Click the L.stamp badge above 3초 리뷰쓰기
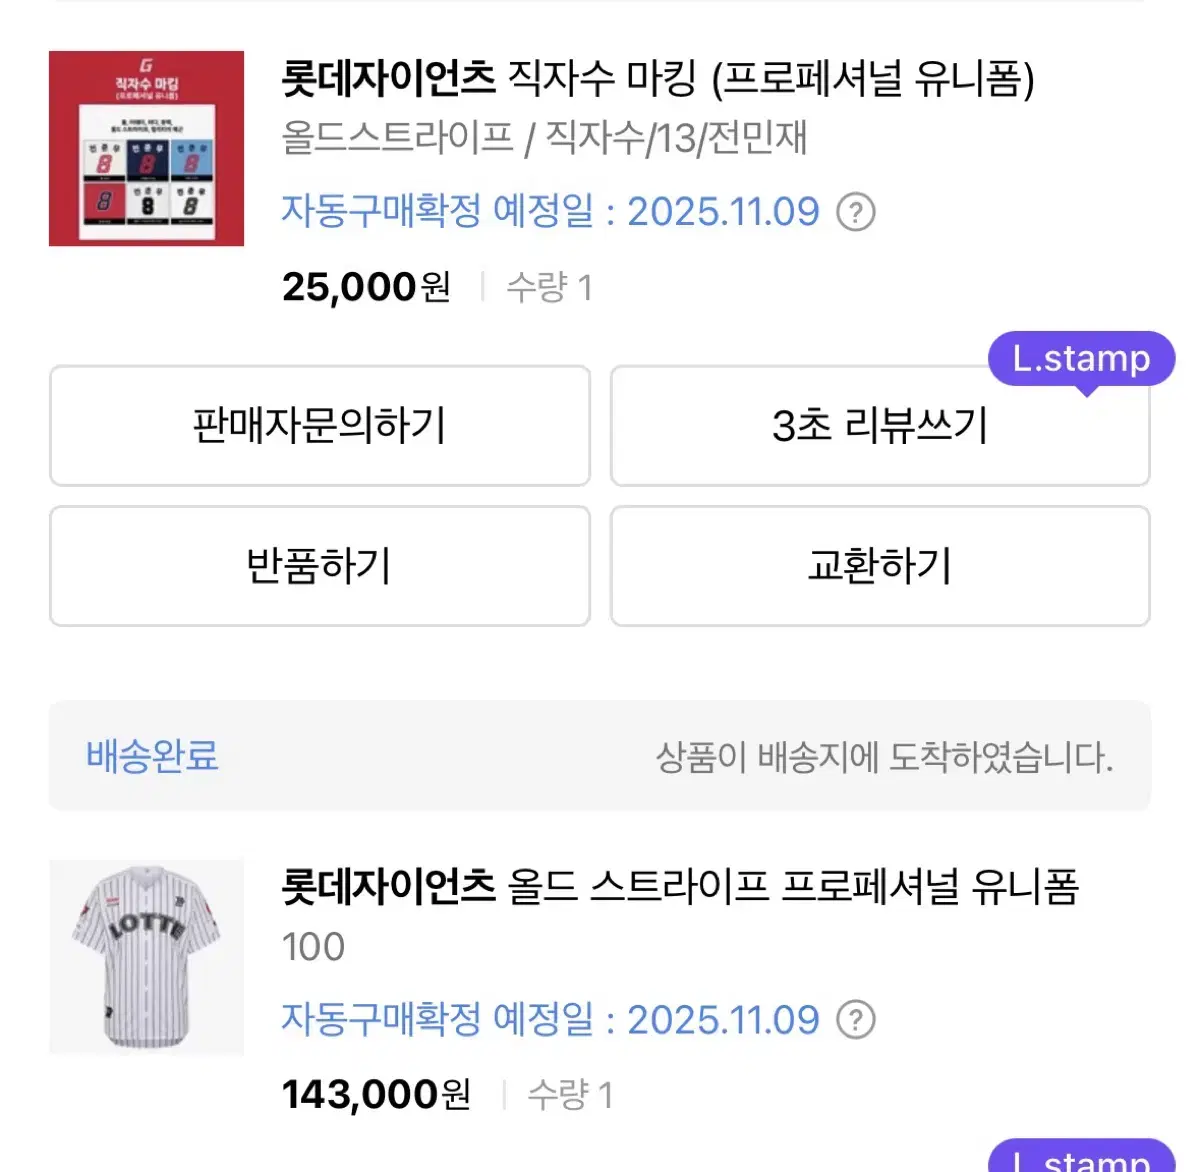Viewport: 1200px width, 1172px height. tap(1080, 358)
